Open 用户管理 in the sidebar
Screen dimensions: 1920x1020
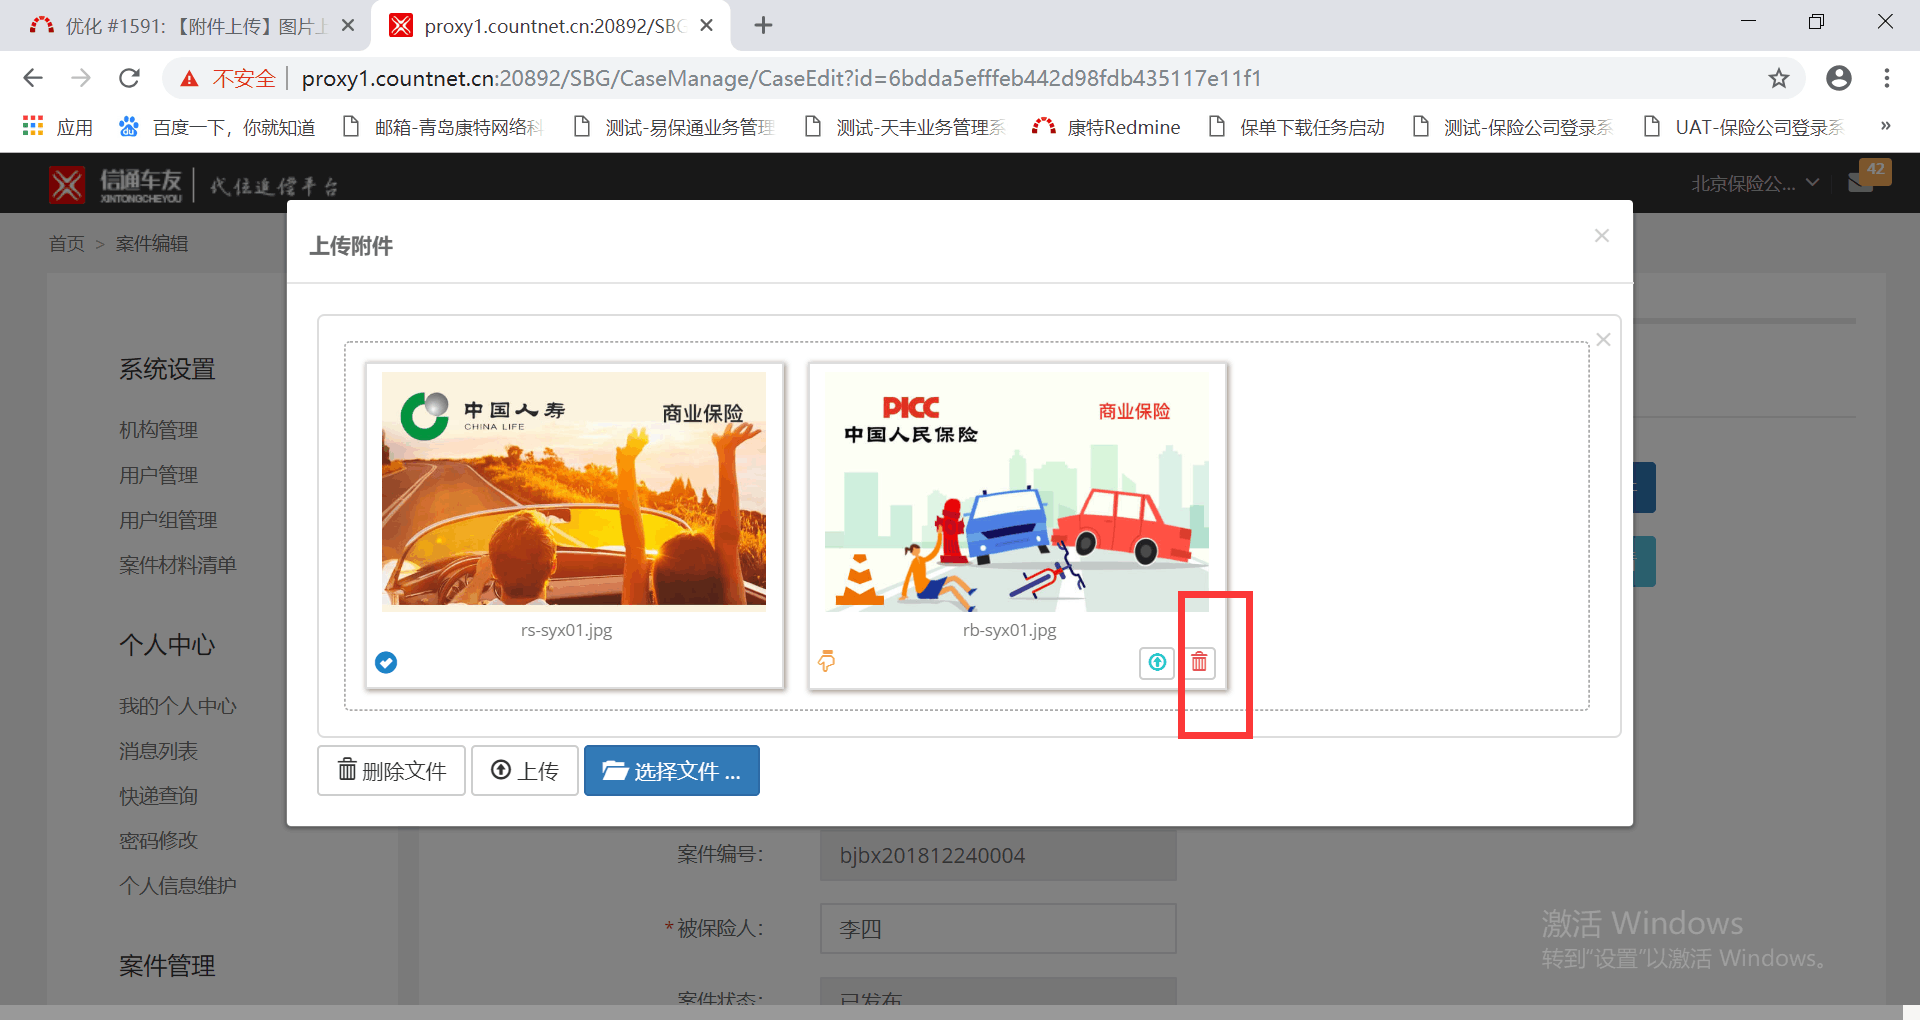tap(158, 475)
